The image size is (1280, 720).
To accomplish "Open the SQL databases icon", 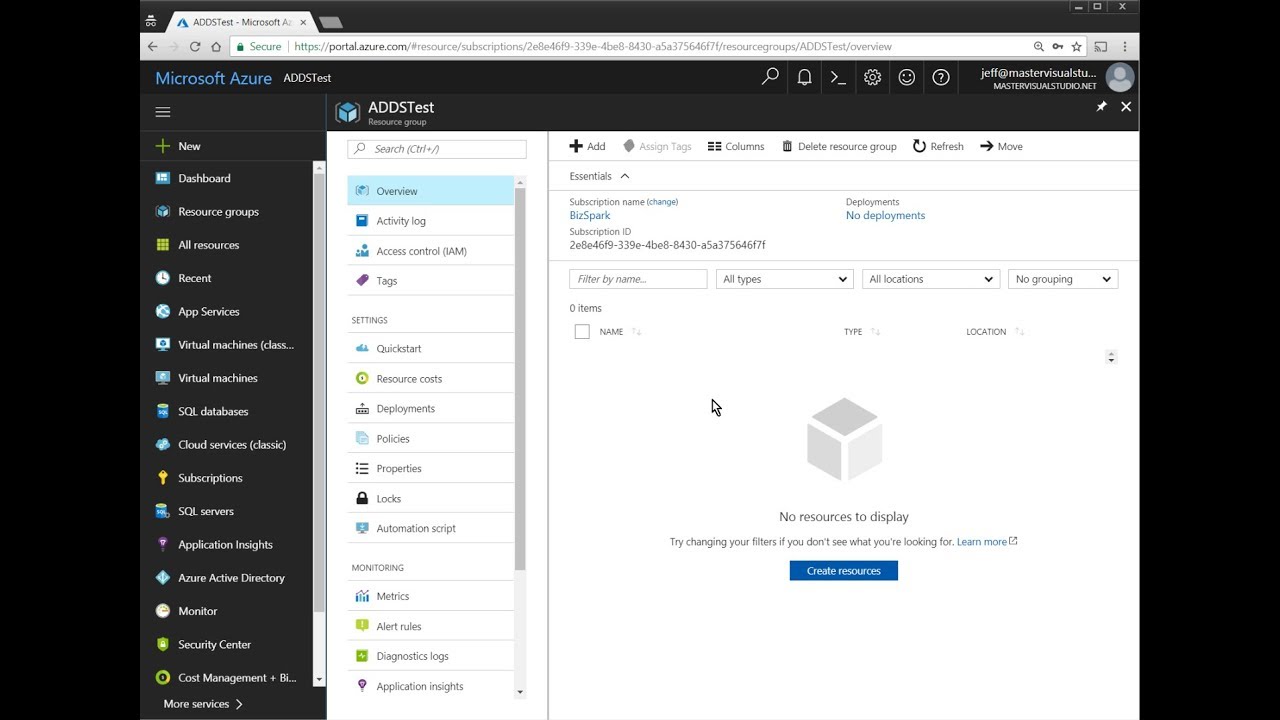I will (163, 411).
